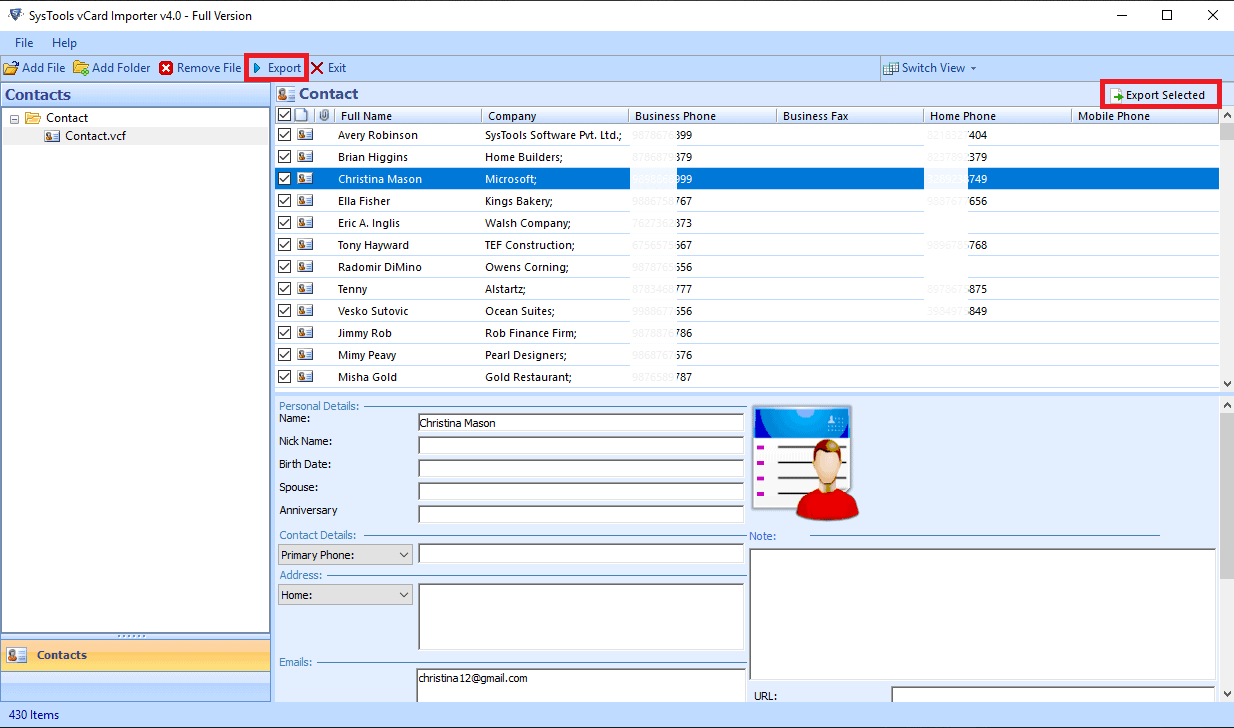Open the Home address type dropdown
The height and width of the screenshot is (728, 1234).
345,595
